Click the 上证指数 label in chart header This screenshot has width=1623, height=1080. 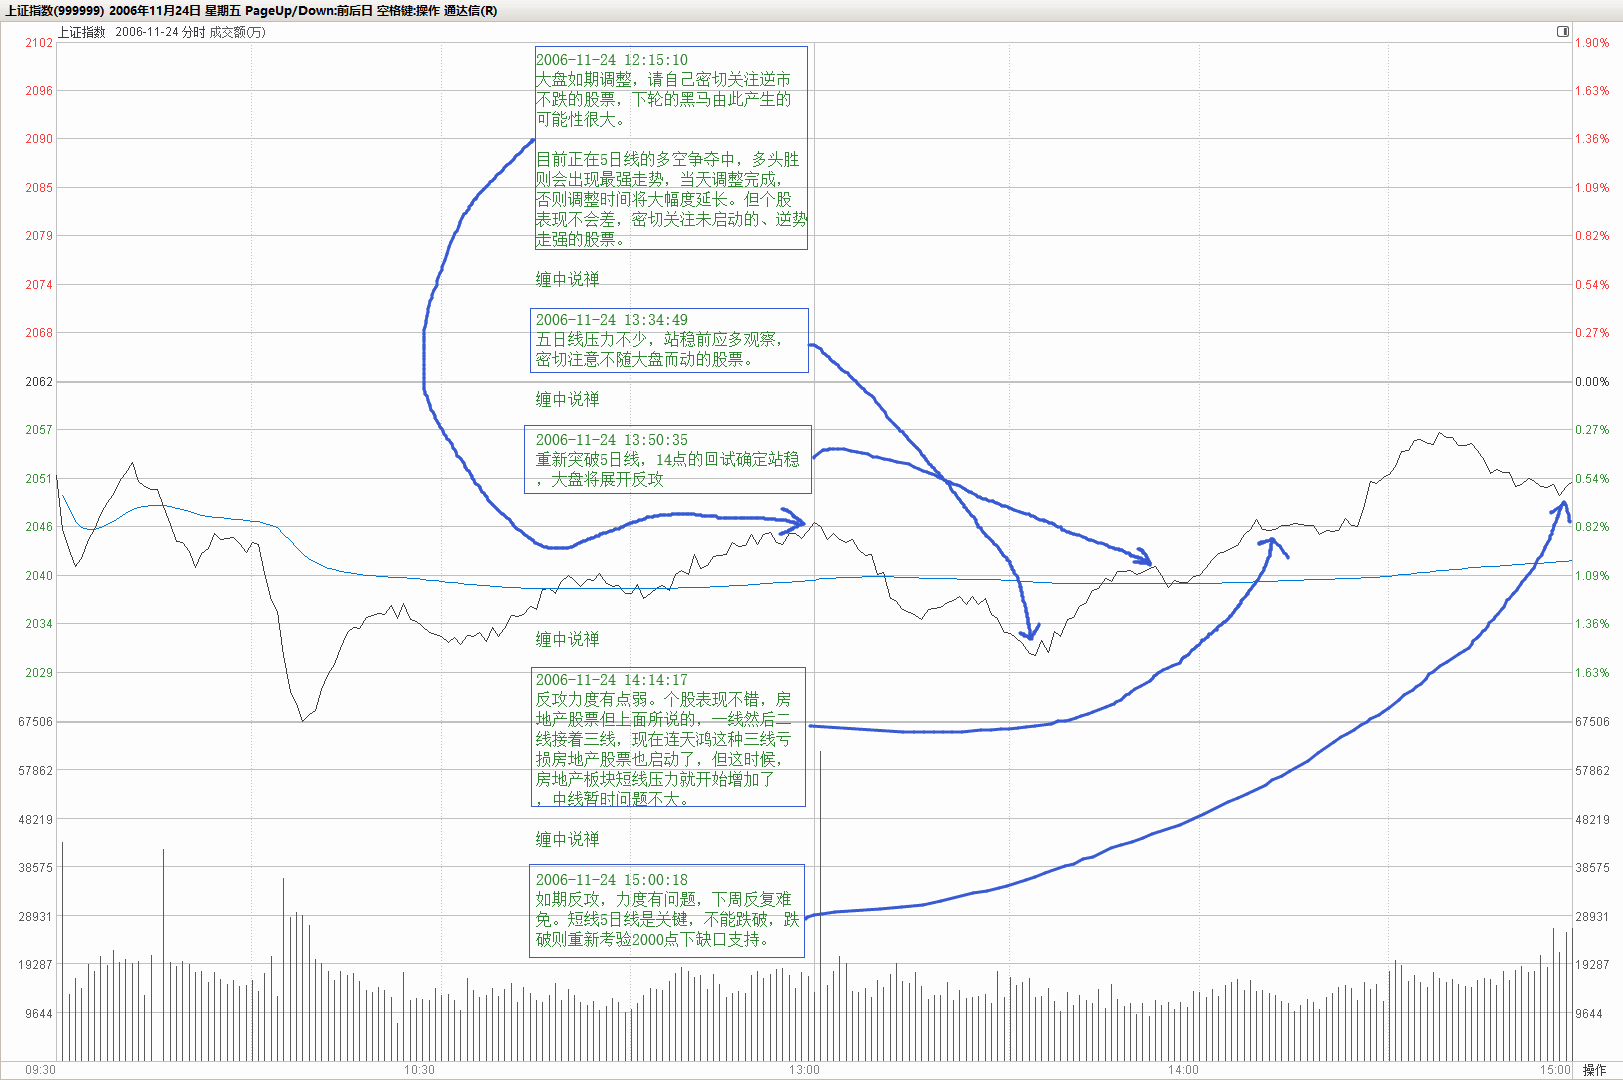coord(81,32)
